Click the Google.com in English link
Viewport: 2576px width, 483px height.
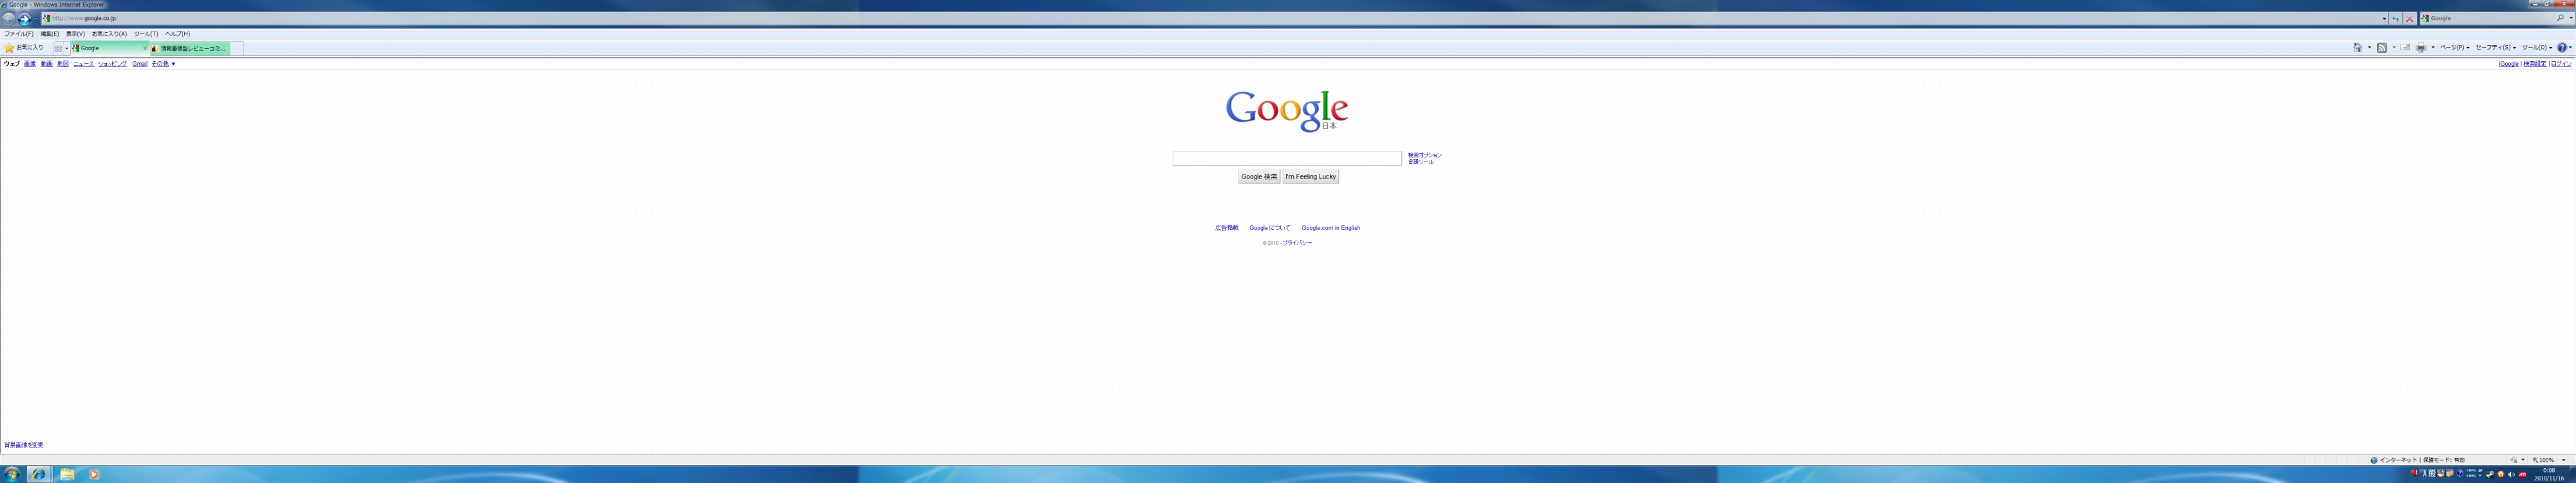[x=1331, y=228]
